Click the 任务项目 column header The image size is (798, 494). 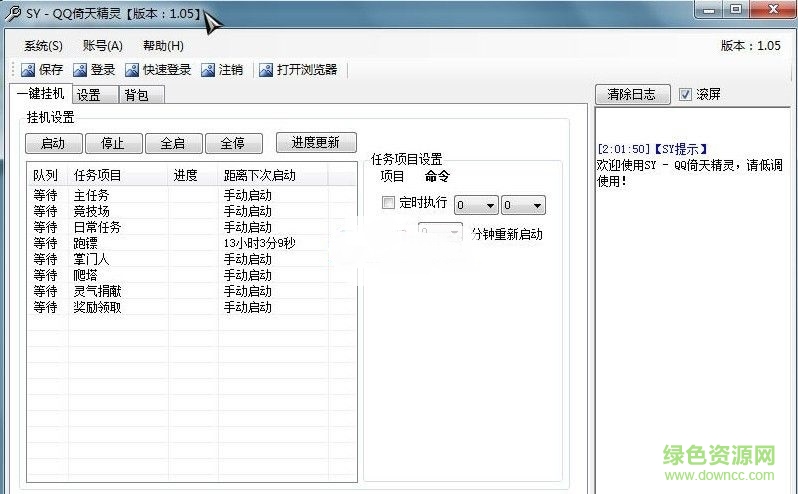[118, 176]
